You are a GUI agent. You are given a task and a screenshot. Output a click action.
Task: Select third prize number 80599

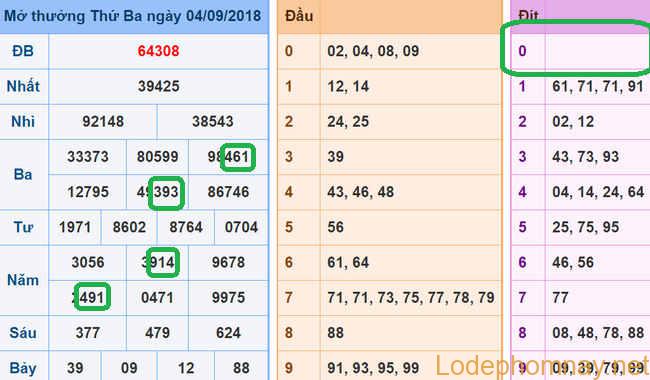click(158, 157)
